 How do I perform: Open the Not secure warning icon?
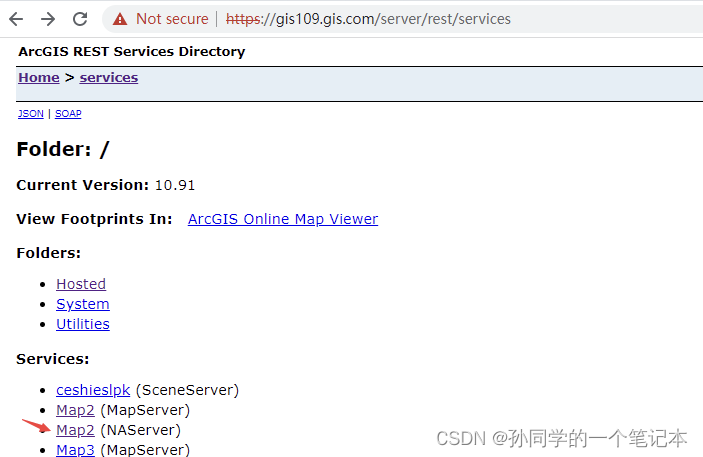pyautogui.click(x=120, y=19)
